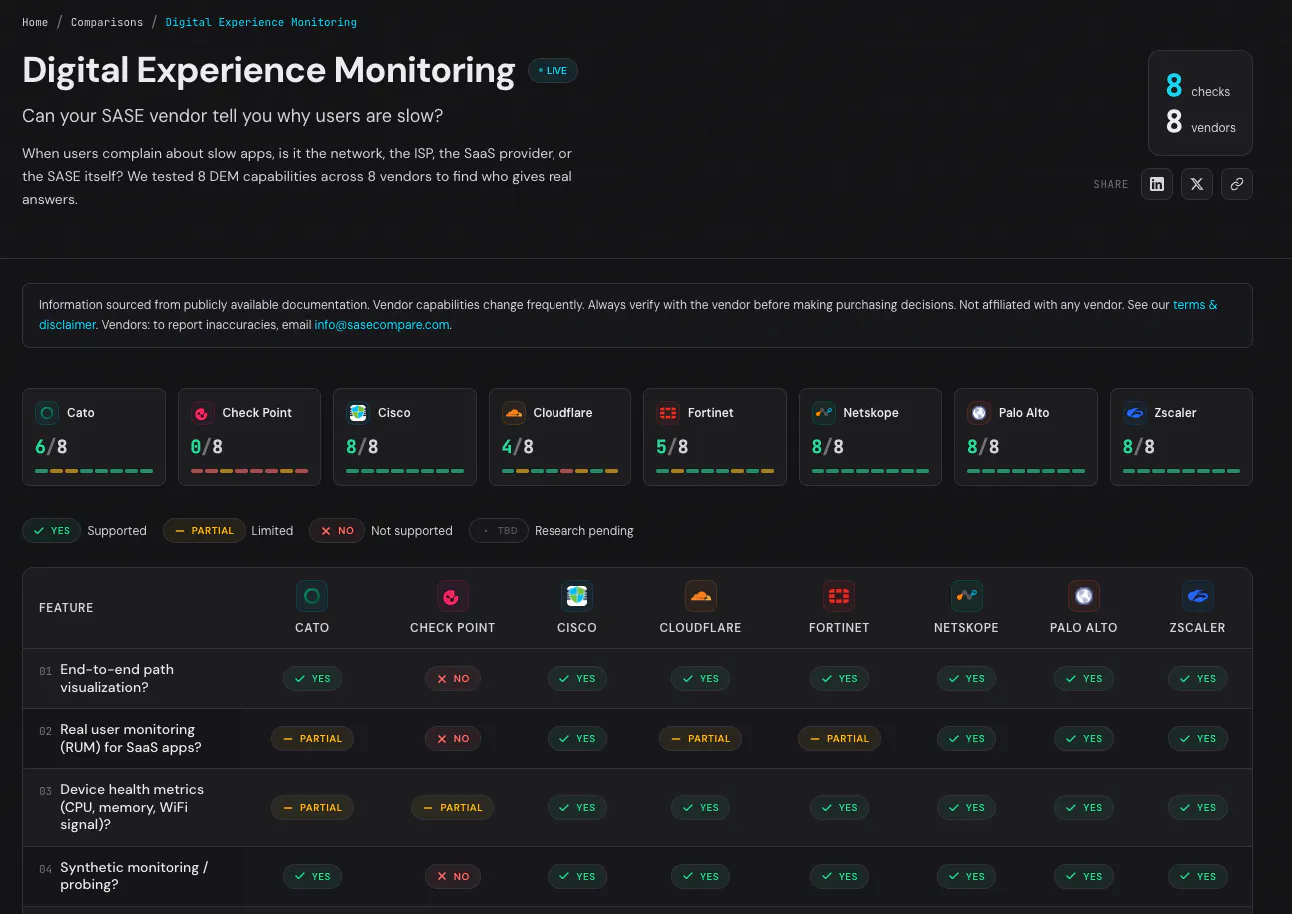Viewport: 1292px width, 914px height.
Task: Click Cisco's YES badge for end-to-end path
Action: point(577,678)
